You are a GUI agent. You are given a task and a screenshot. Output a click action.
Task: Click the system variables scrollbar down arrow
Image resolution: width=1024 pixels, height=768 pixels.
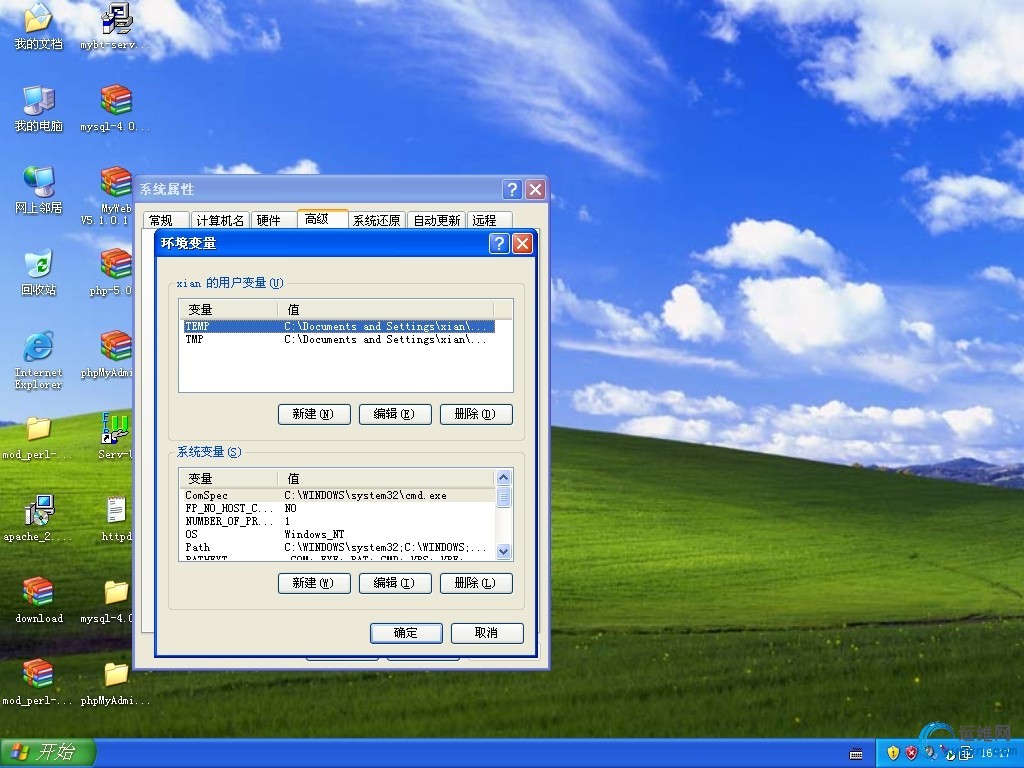click(504, 552)
